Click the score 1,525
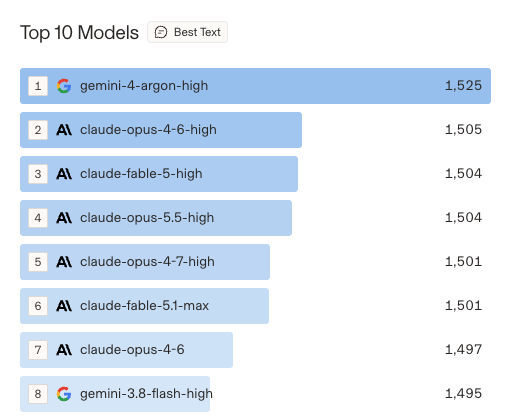Screen dimensions: 507x416 (463, 86)
